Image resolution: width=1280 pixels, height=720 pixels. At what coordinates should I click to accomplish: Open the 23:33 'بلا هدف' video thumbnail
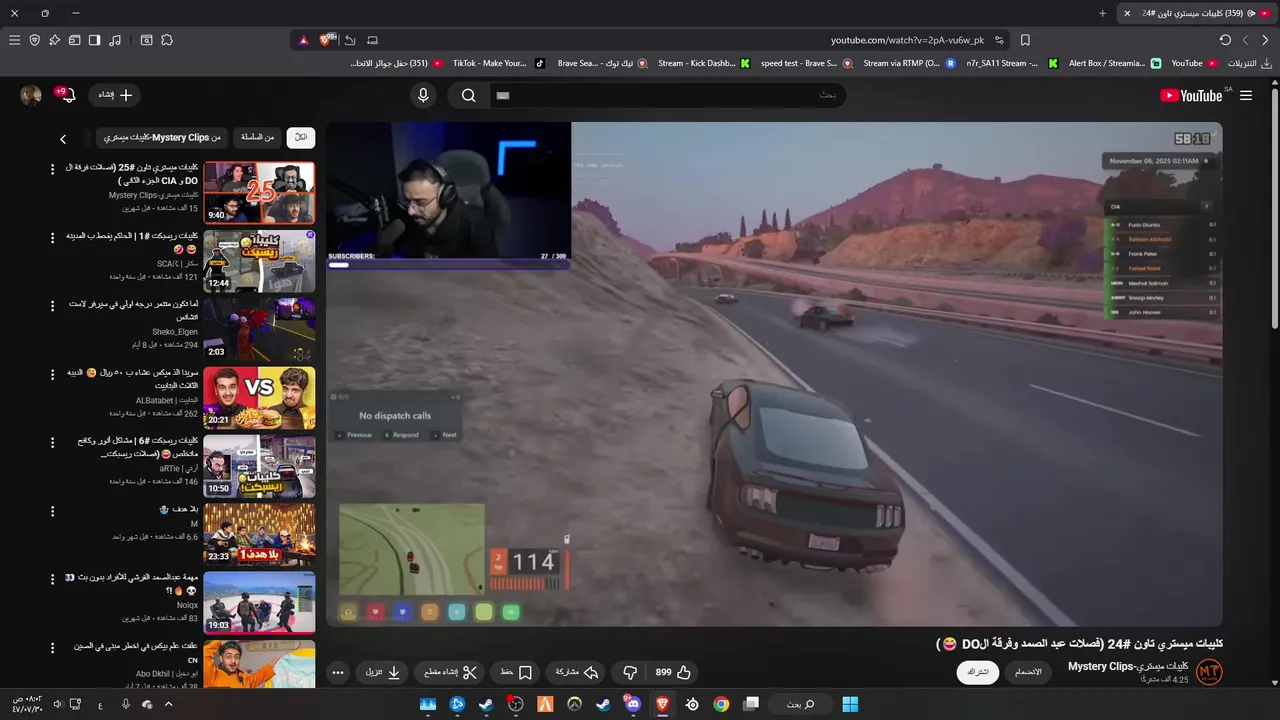tap(259, 534)
